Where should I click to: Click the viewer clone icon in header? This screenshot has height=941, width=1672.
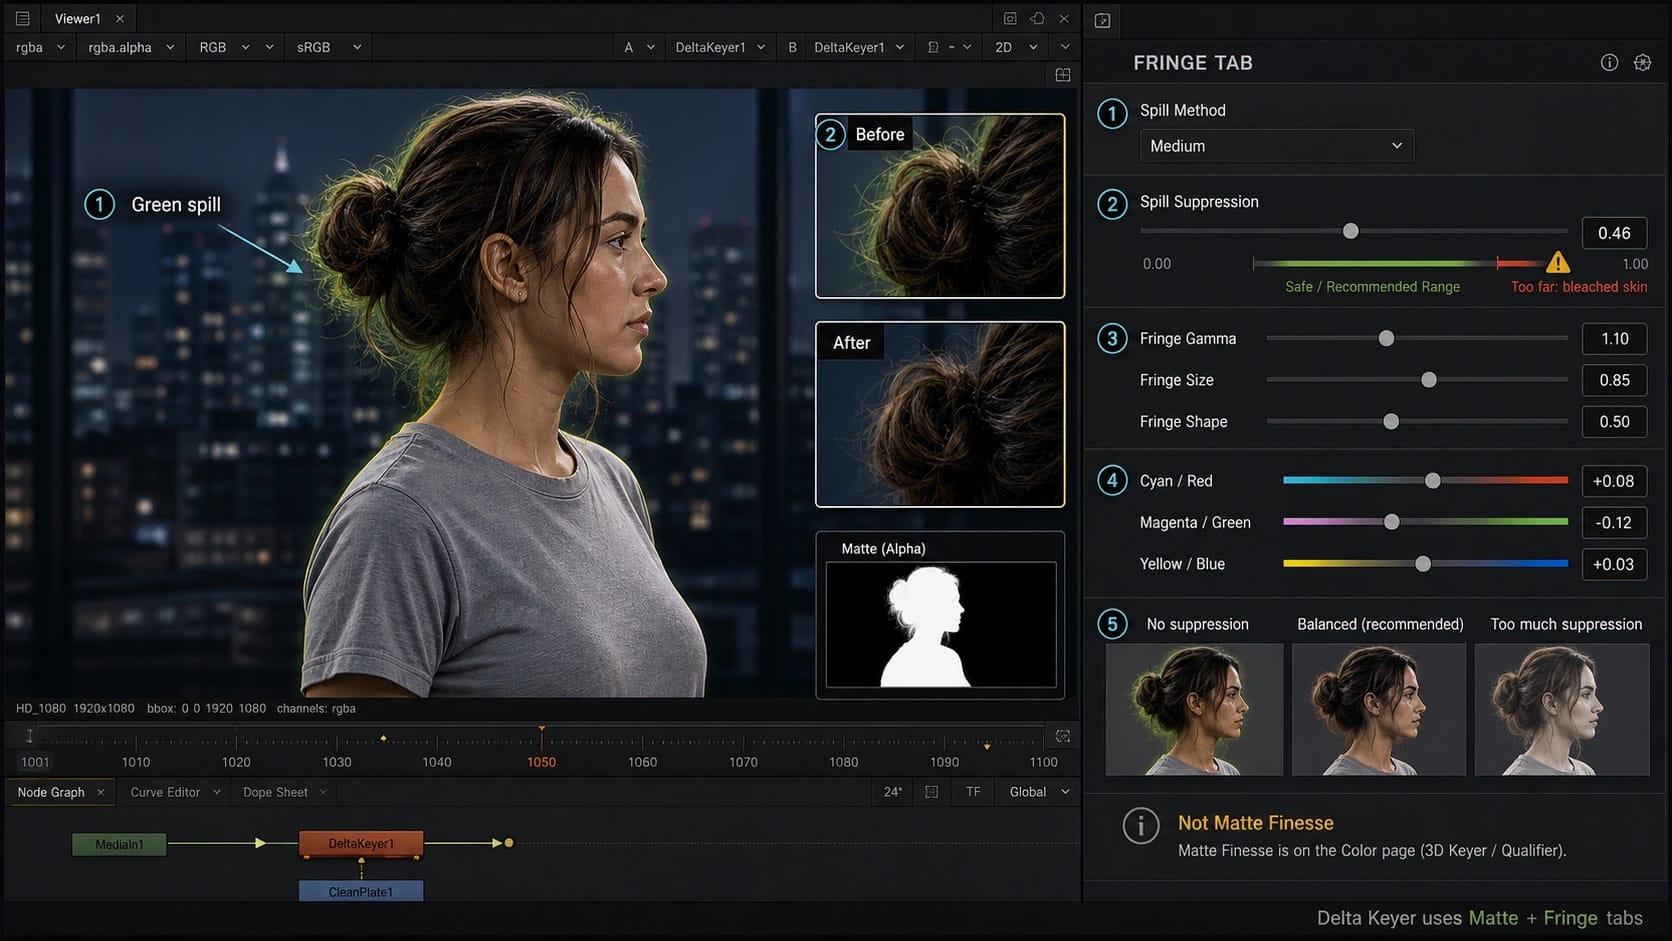[1010, 18]
